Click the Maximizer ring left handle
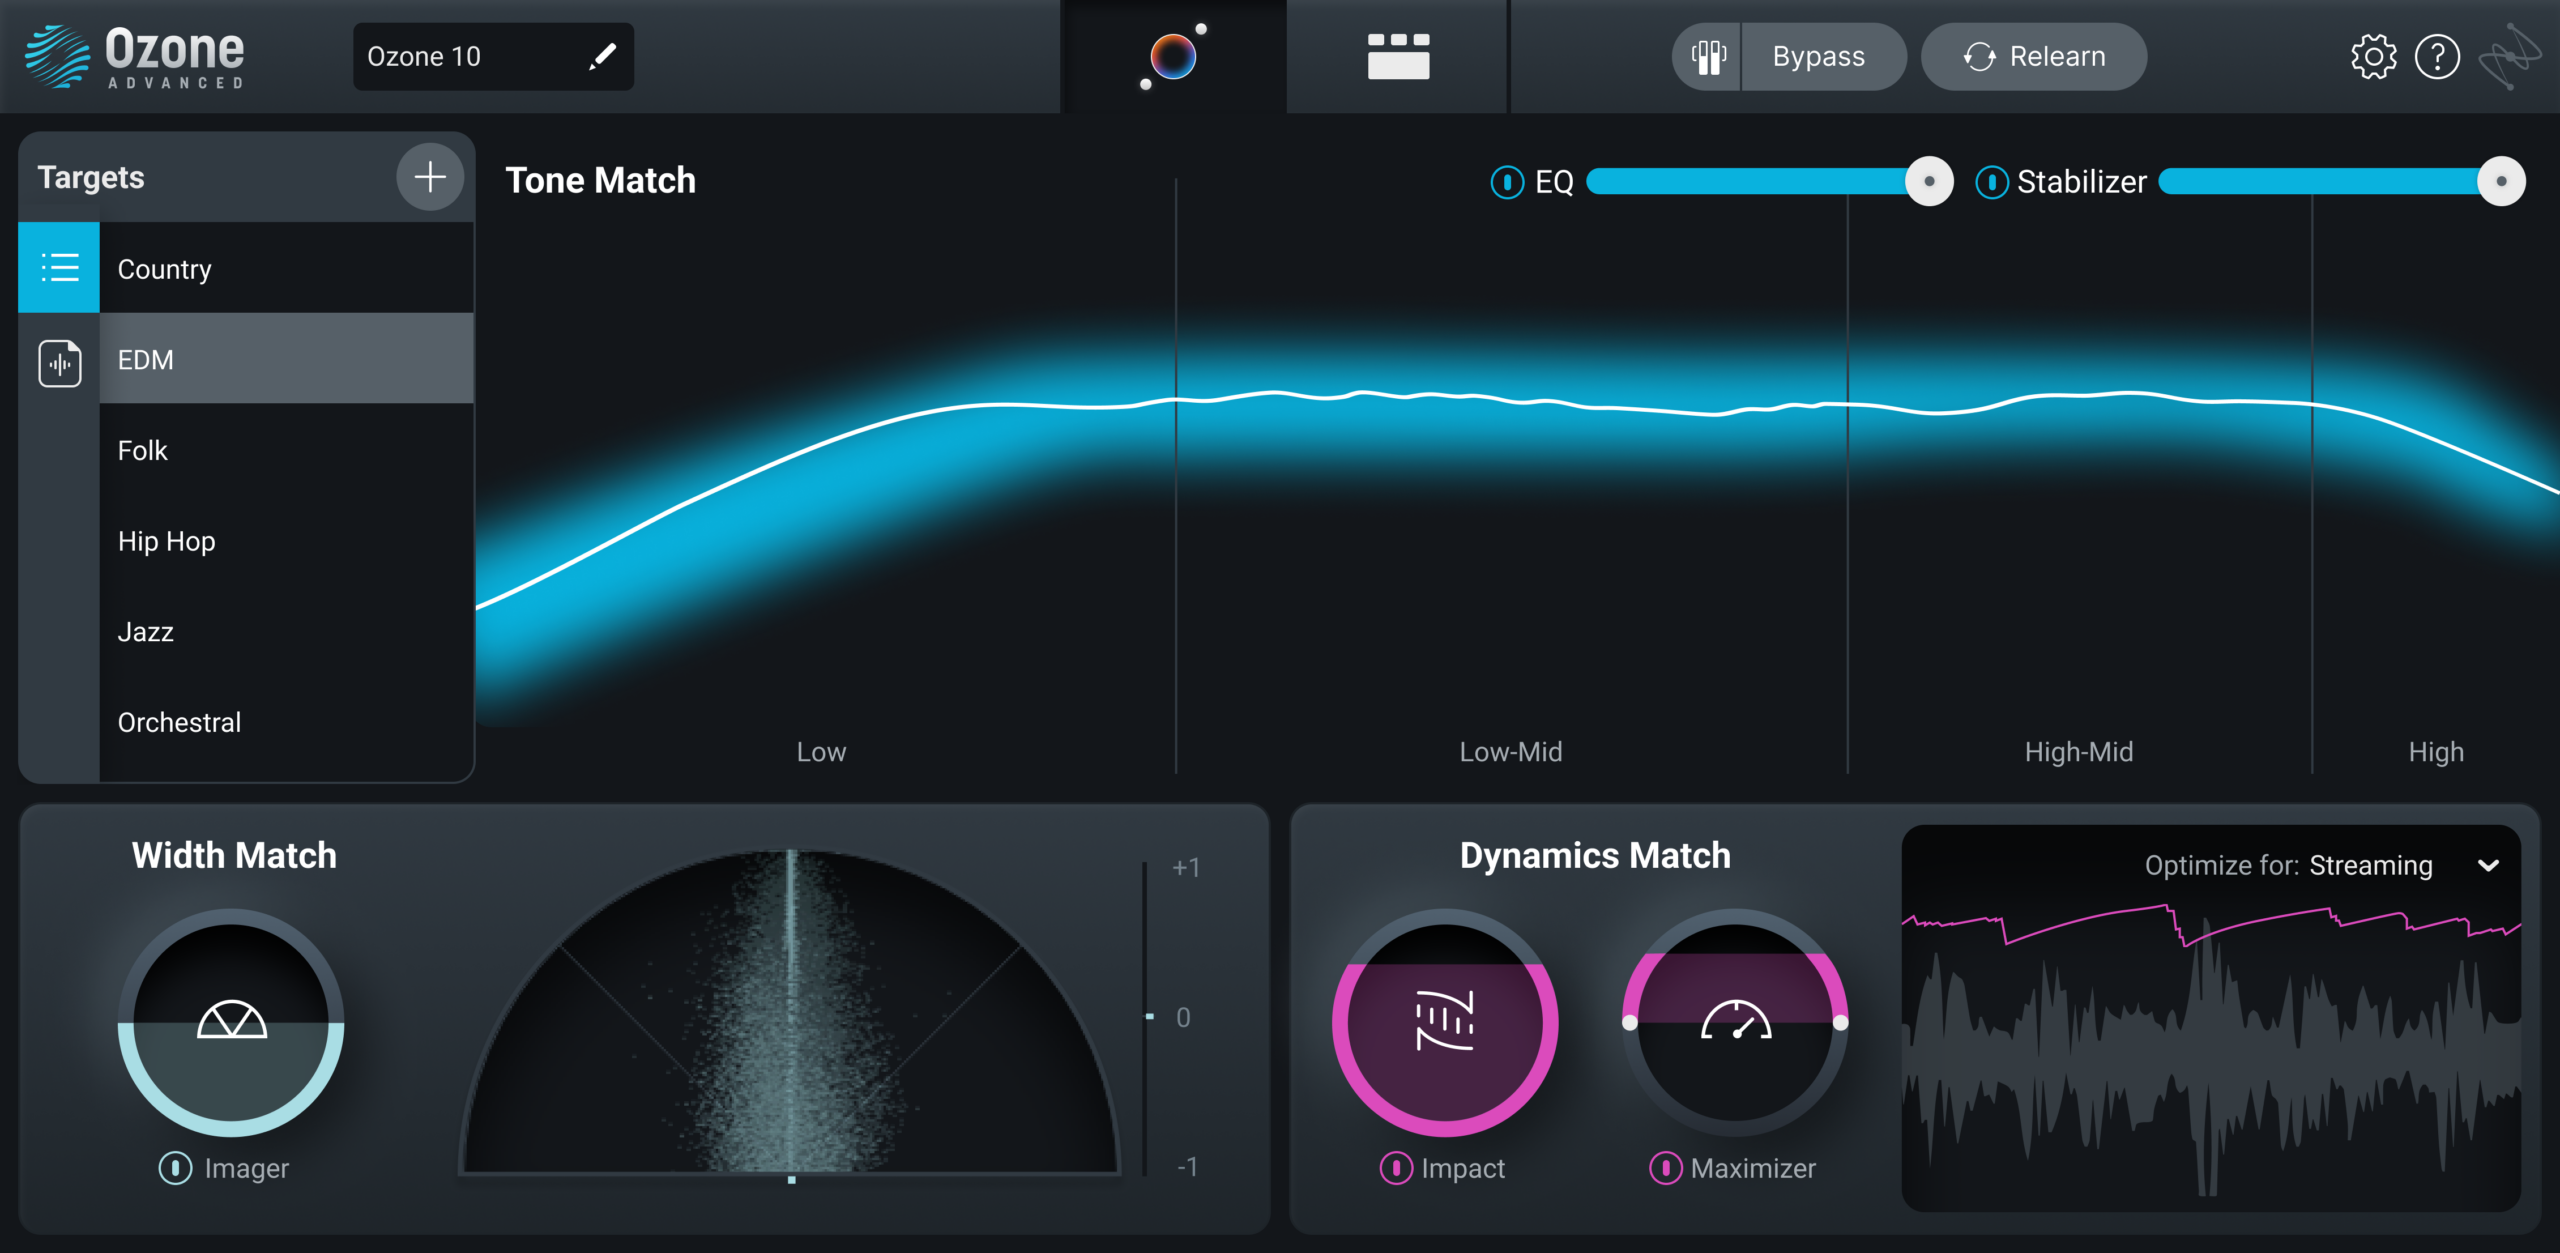The image size is (2560, 1253). [1630, 1022]
